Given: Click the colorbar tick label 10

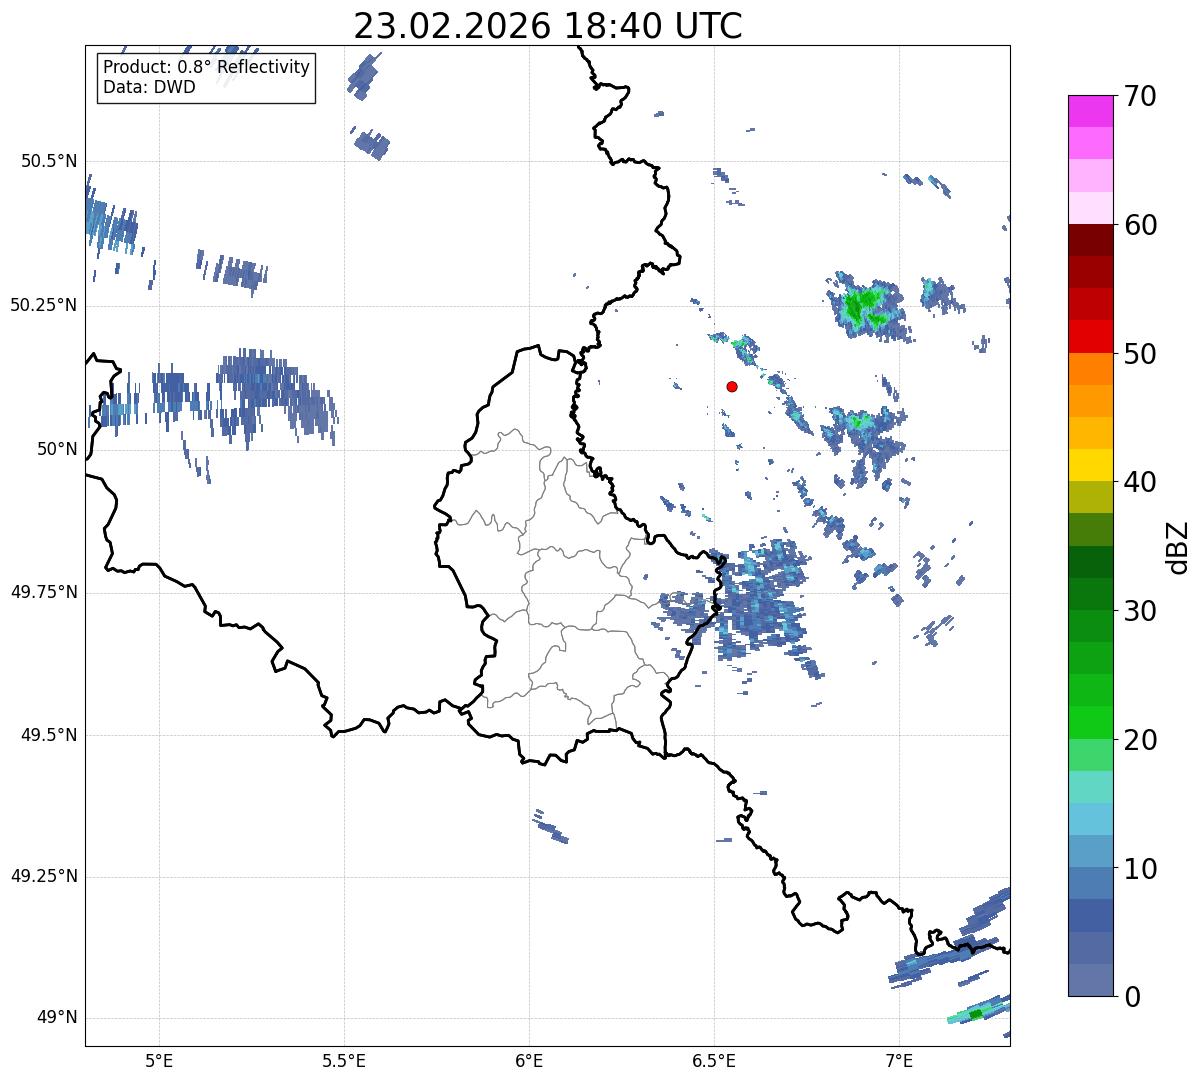Looking at the screenshot, I should click(x=1140, y=869).
